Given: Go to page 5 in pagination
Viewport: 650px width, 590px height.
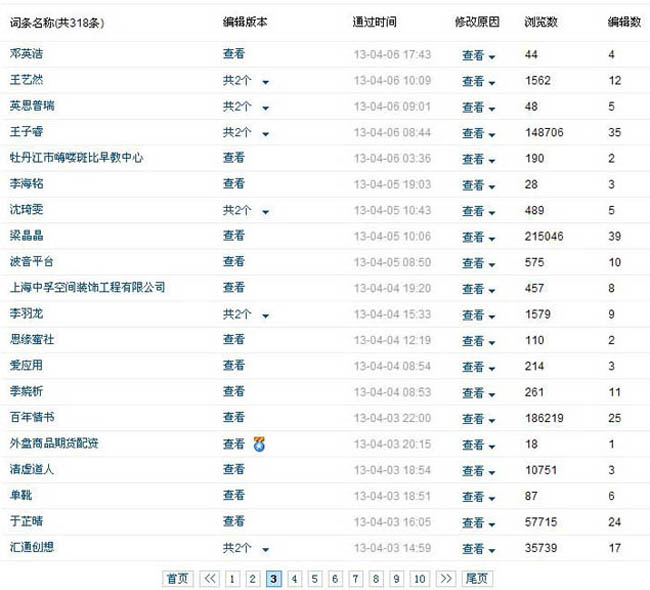Looking at the screenshot, I should click(314, 578).
